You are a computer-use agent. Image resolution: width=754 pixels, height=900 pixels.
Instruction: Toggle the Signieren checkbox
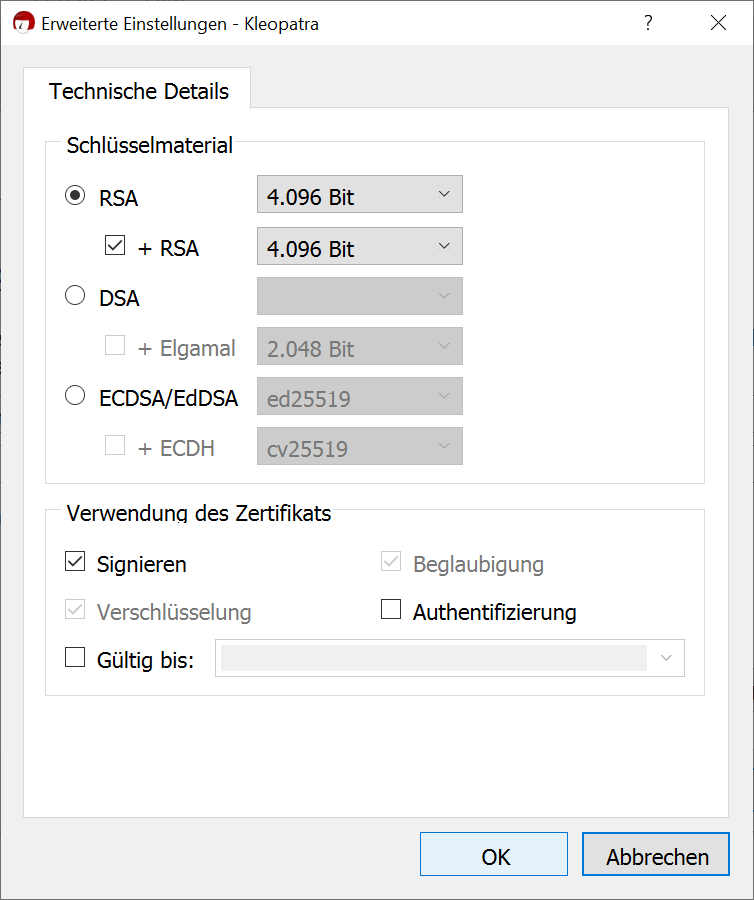click(x=75, y=563)
